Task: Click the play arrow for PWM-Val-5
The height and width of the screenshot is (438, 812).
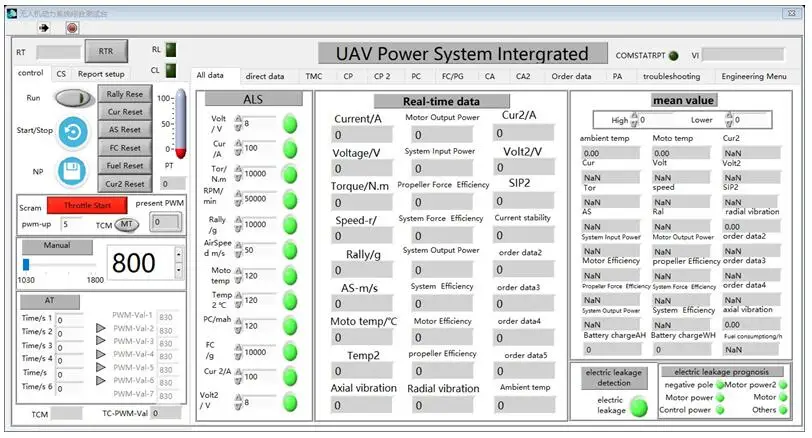Action: tap(101, 367)
